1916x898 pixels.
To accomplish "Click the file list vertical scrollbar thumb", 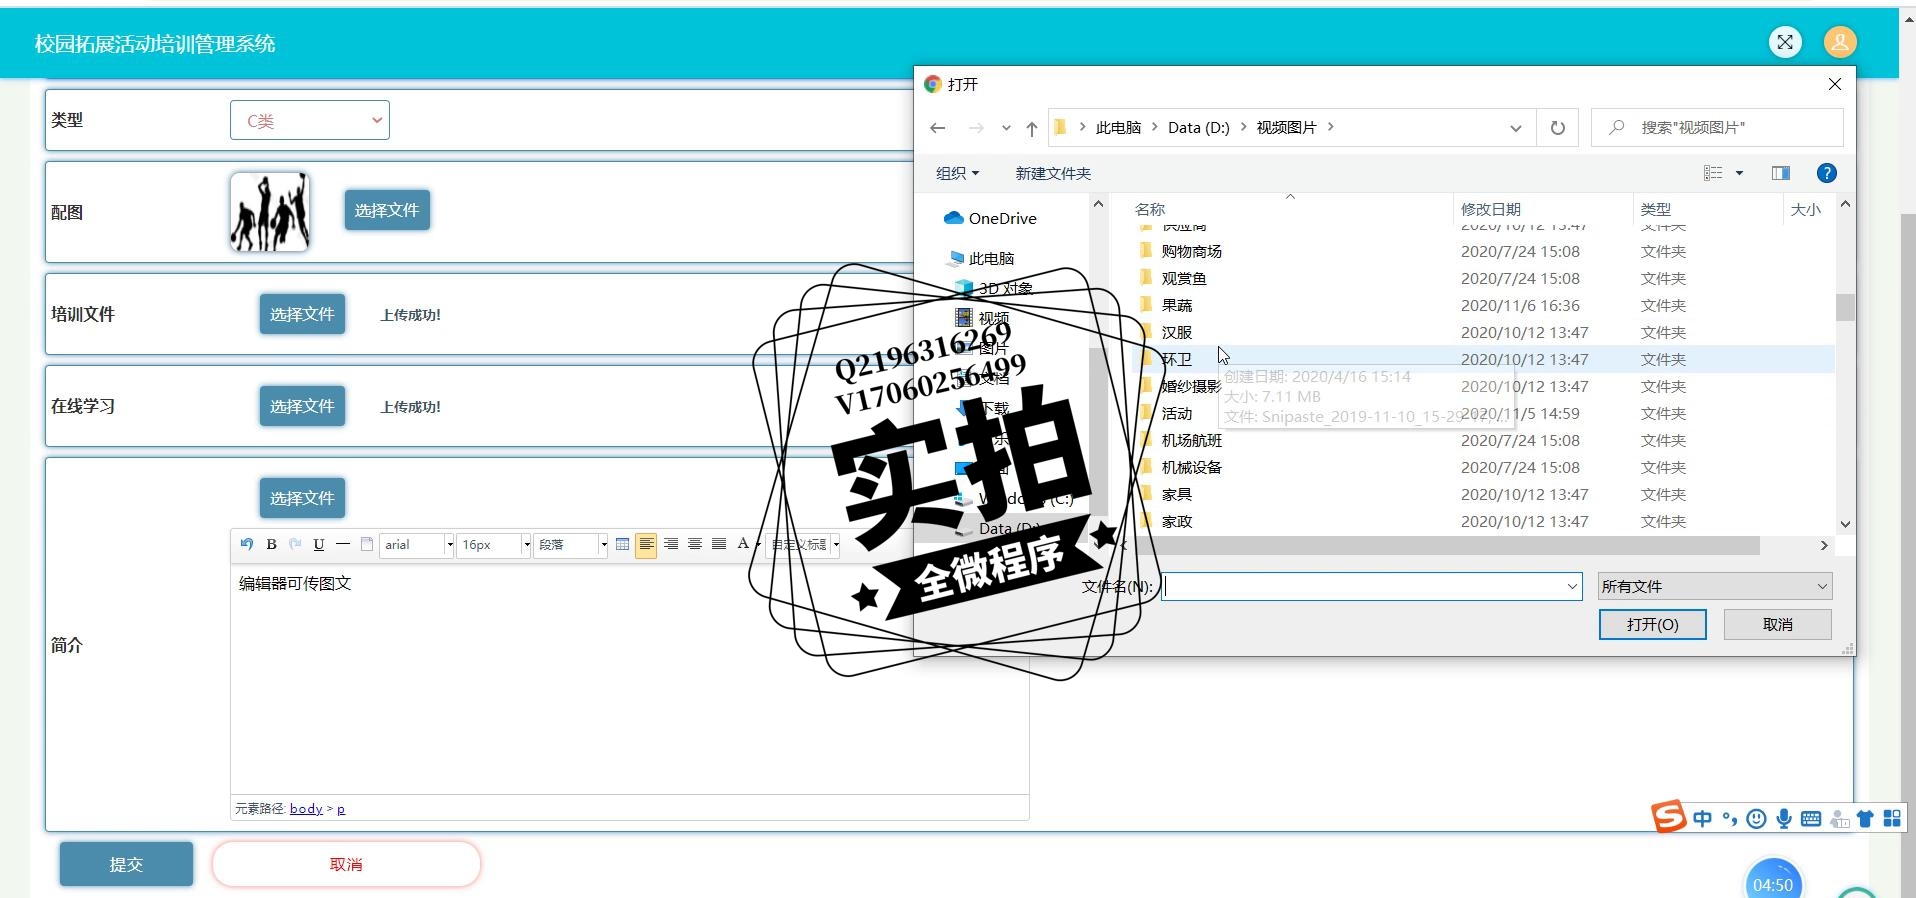I will pyautogui.click(x=1845, y=307).
